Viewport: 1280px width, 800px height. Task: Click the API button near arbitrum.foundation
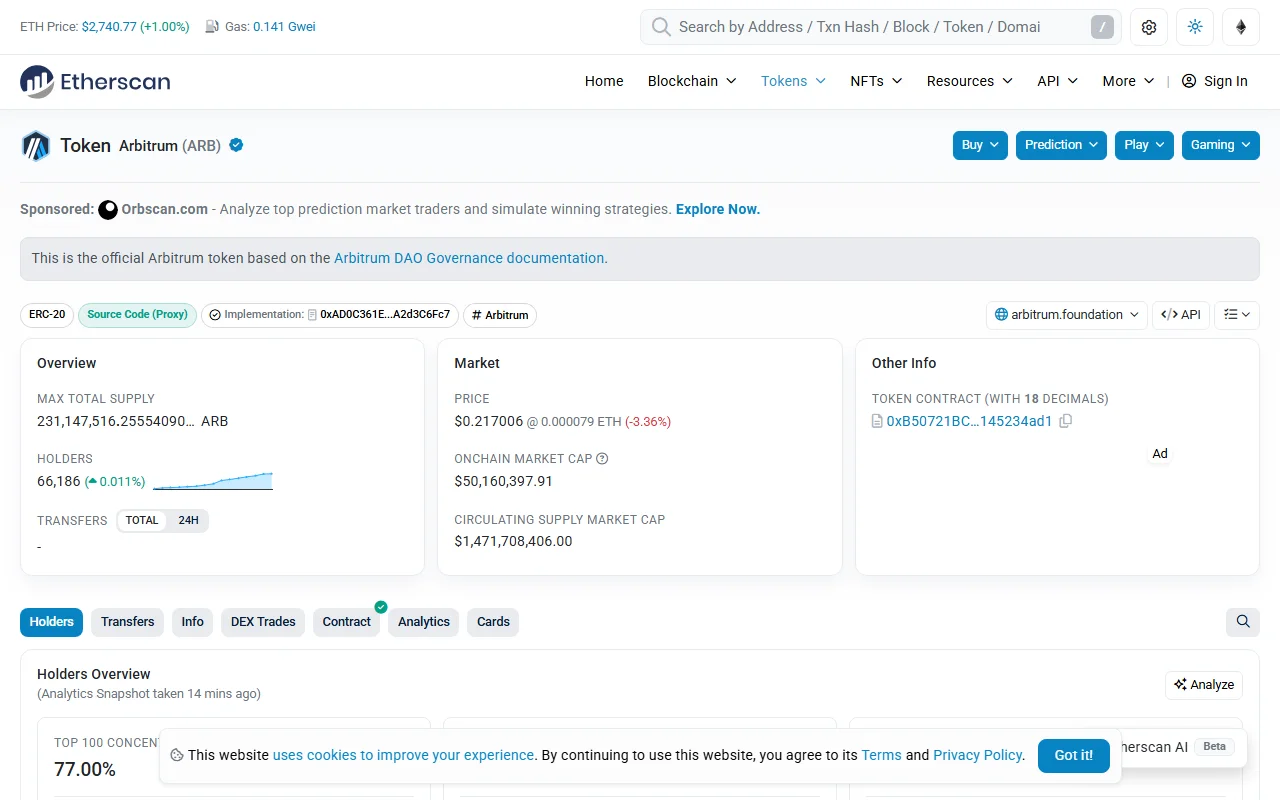pyautogui.click(x=1181, y=315)
